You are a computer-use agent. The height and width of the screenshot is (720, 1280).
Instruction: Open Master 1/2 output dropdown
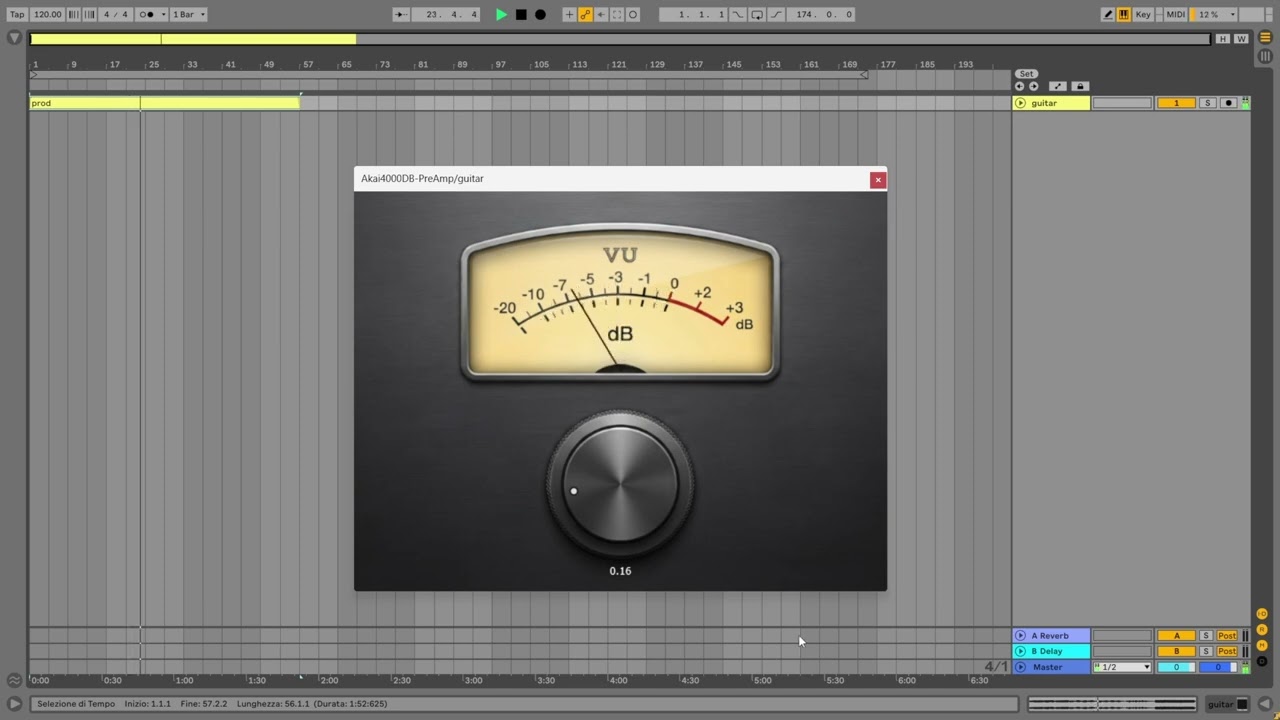click(x=1122, y=667)
